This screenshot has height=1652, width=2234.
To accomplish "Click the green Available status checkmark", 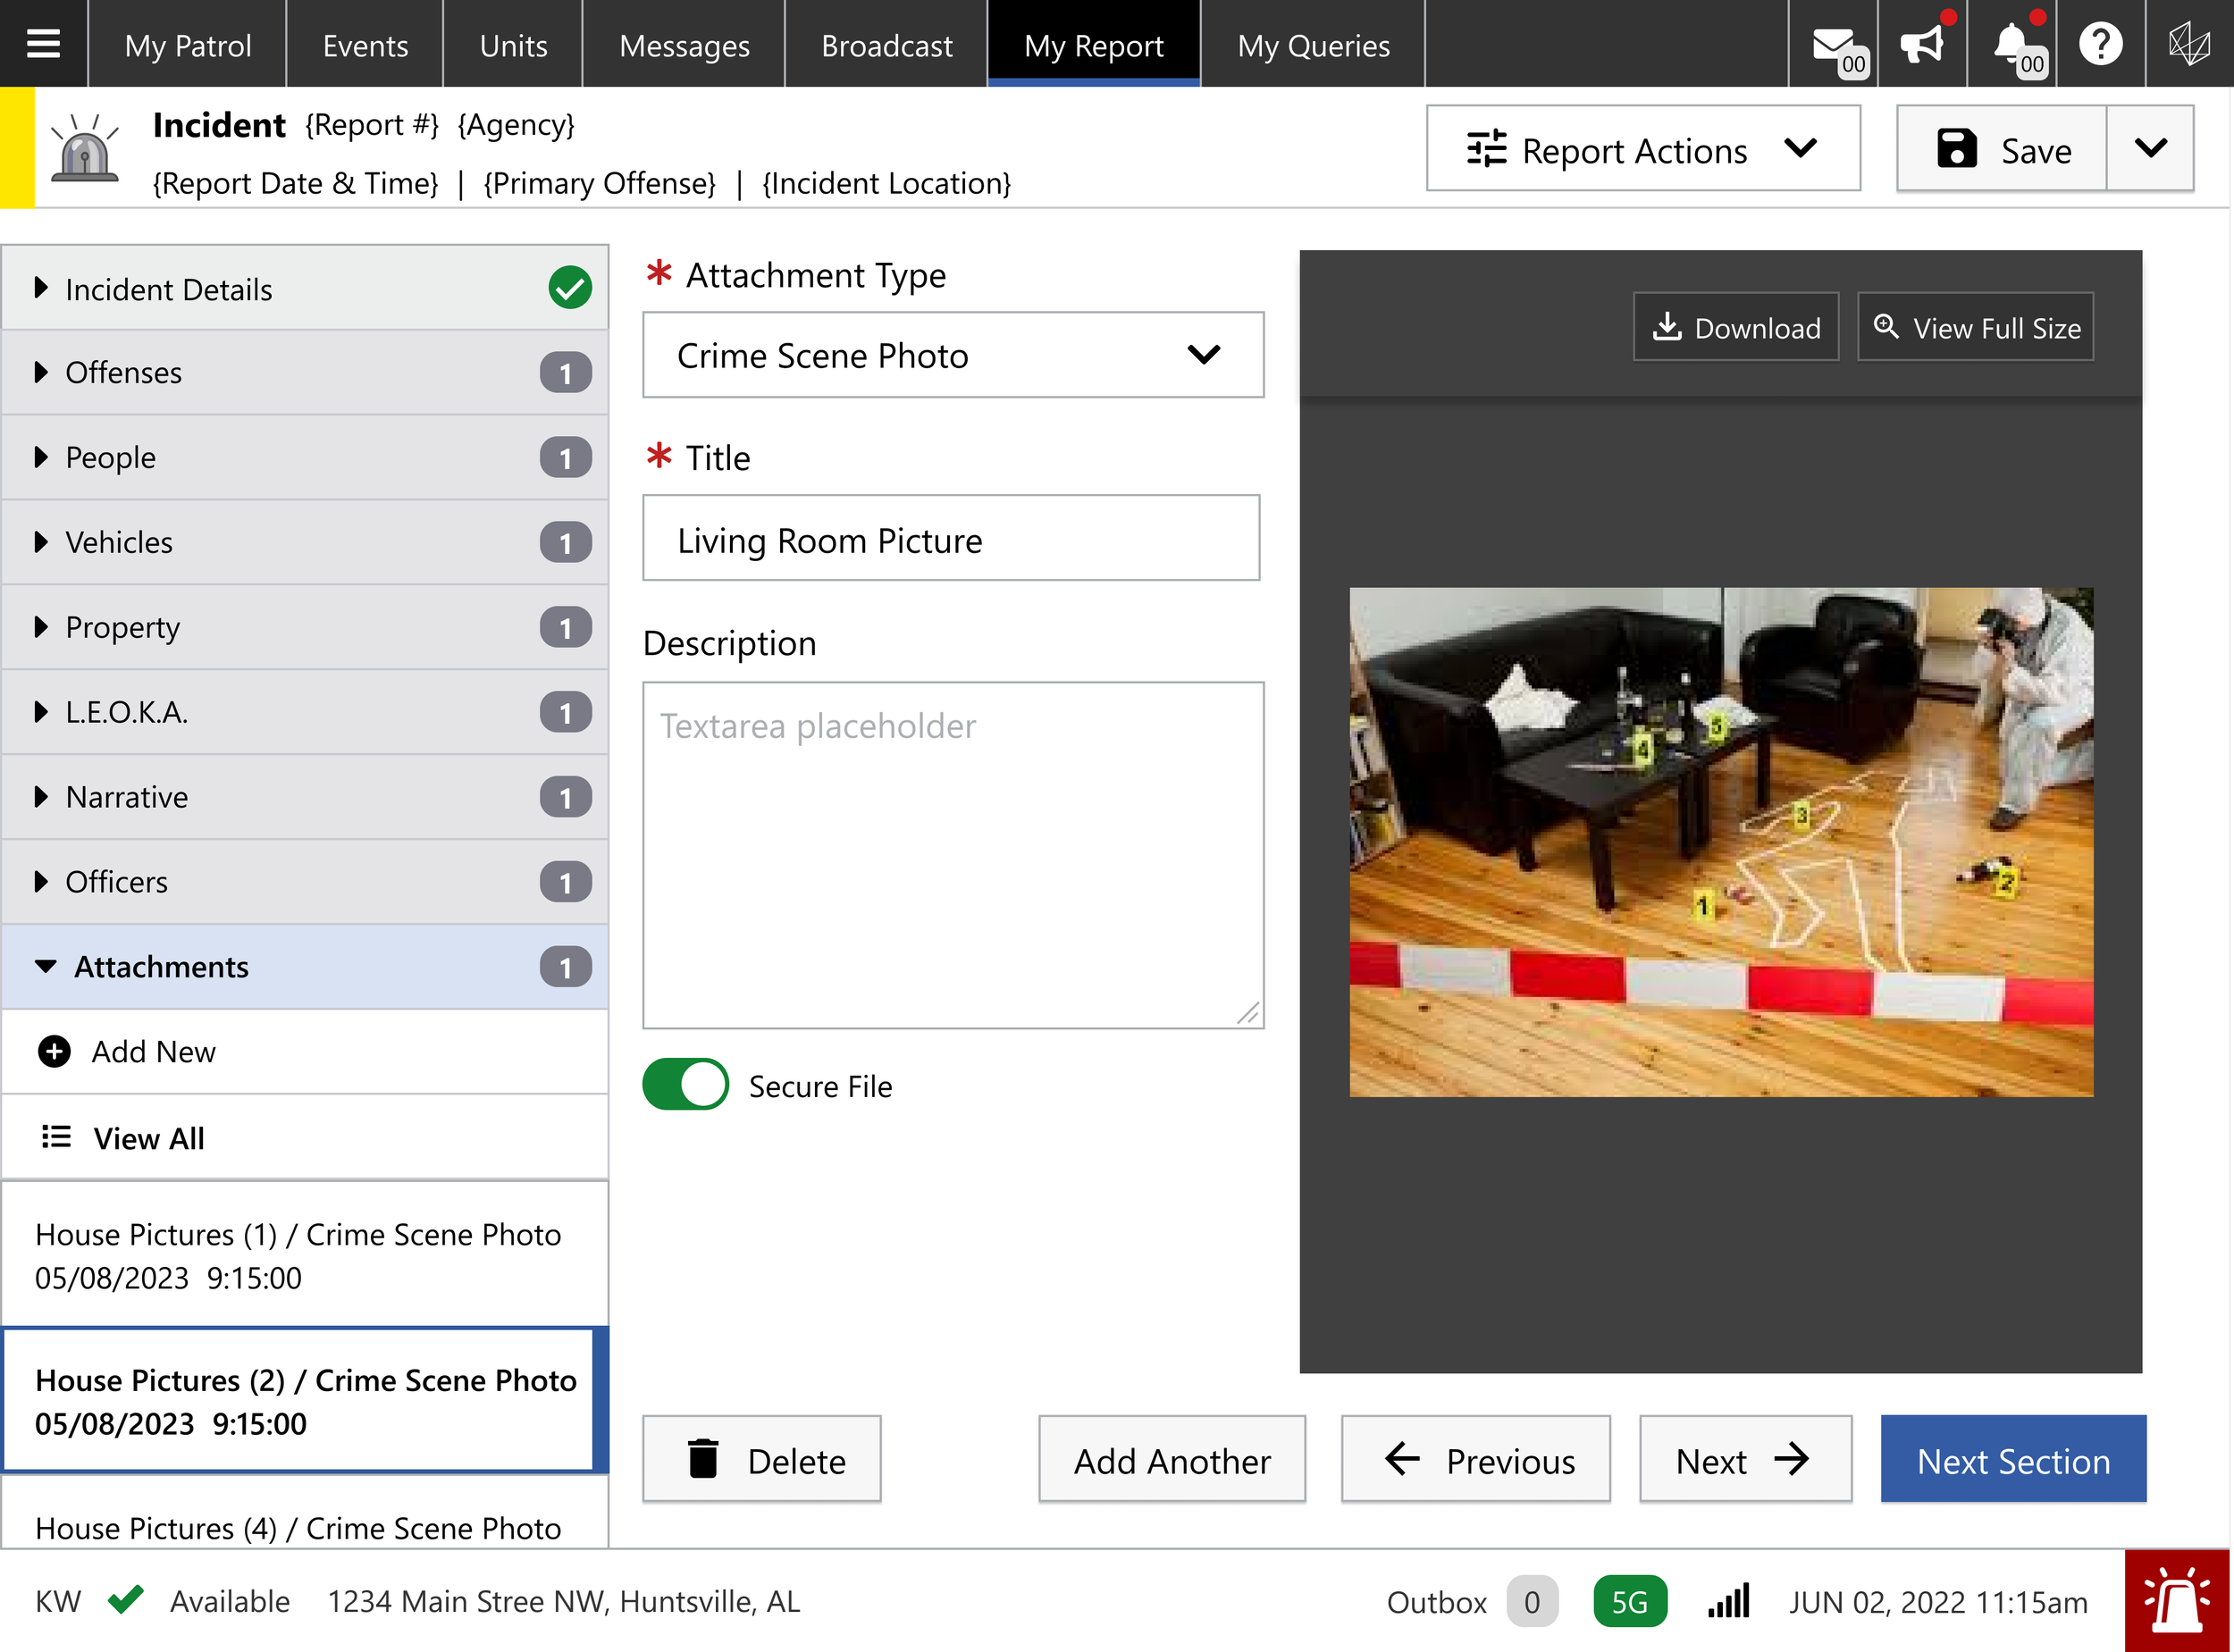I will tap(126, 1599).
